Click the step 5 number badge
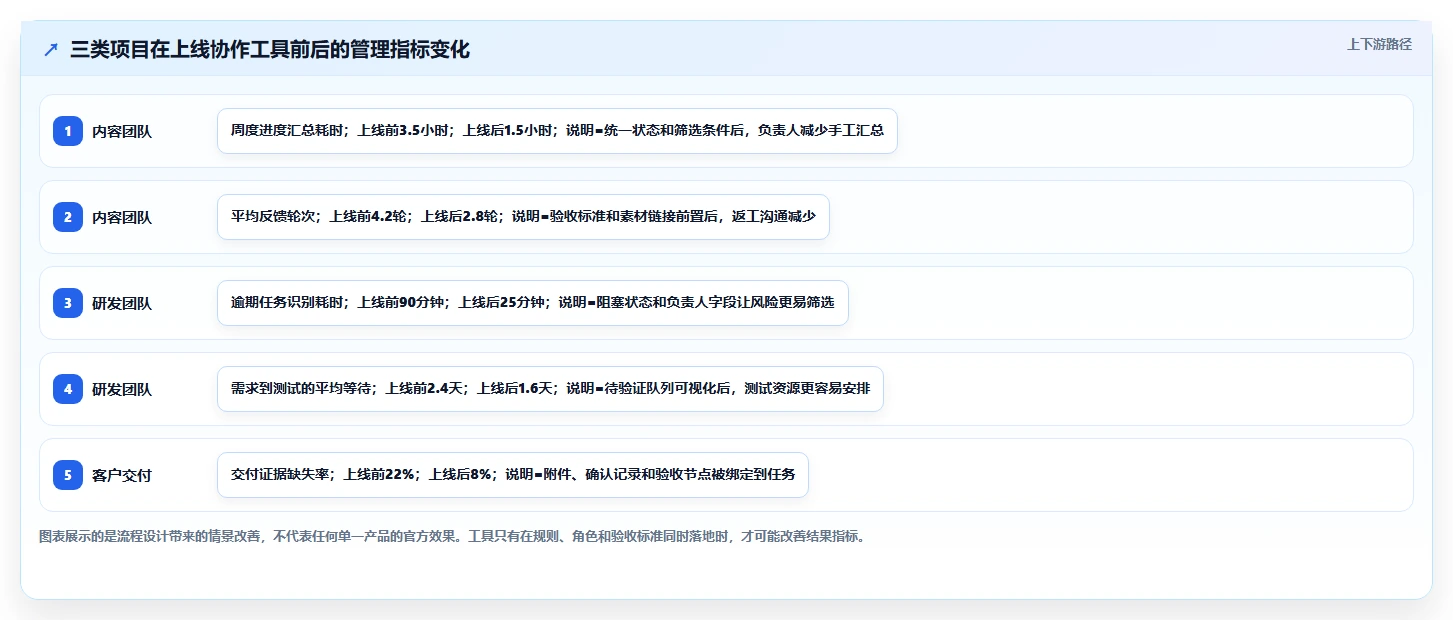This screenshot has height=620, width=1453. 68,475
